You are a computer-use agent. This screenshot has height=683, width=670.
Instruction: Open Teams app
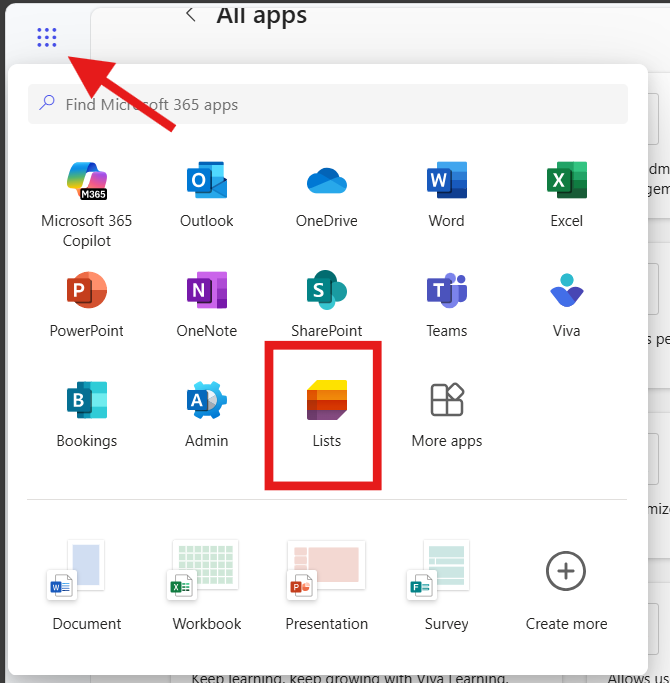point(447,304)
